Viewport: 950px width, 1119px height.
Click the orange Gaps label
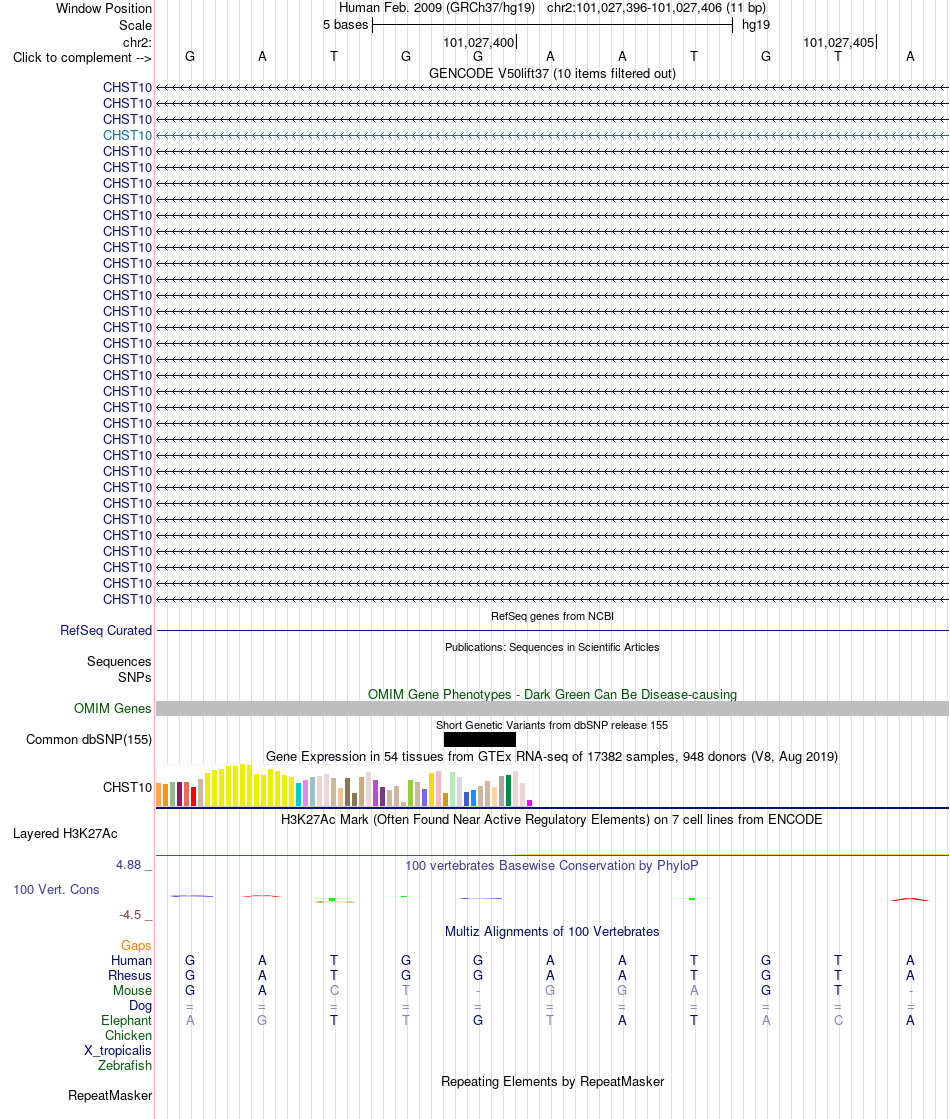136,946
